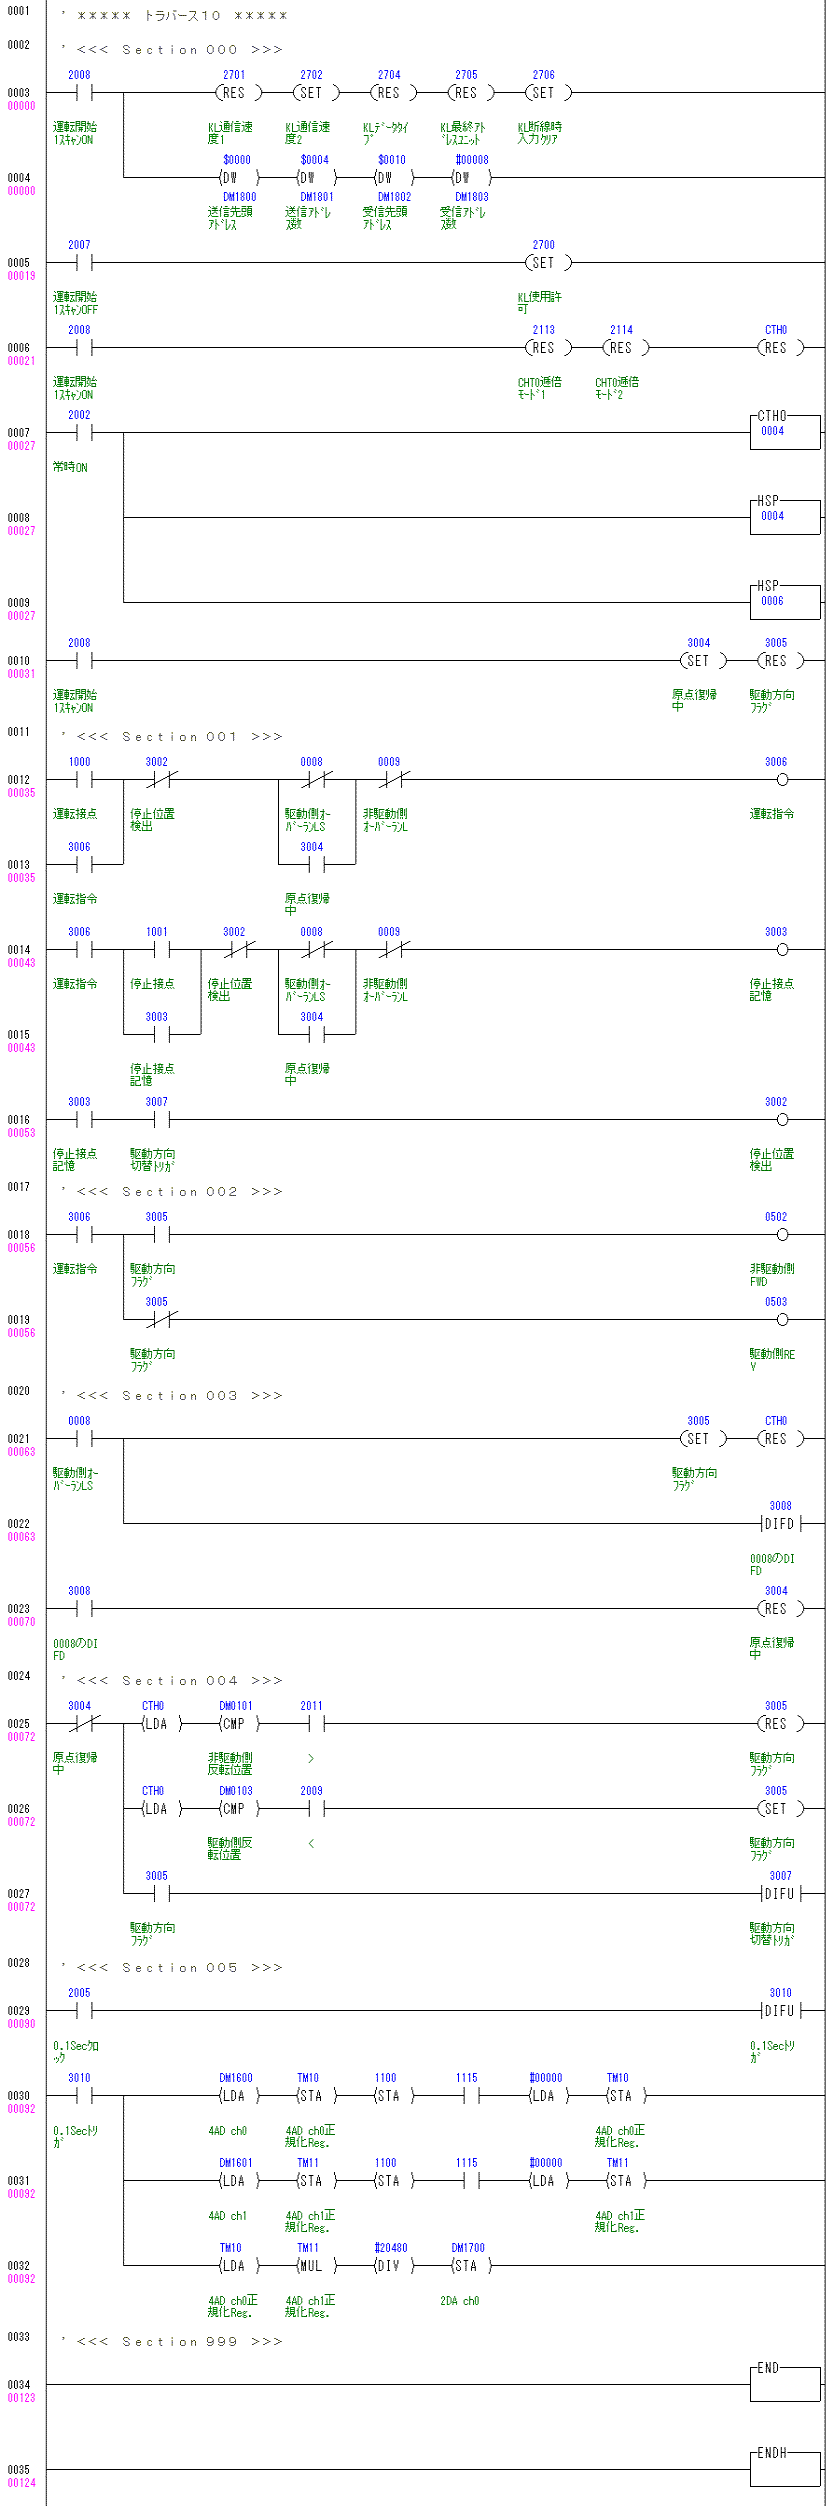Click contact 3008 on rung 0023

[83, 1609]
